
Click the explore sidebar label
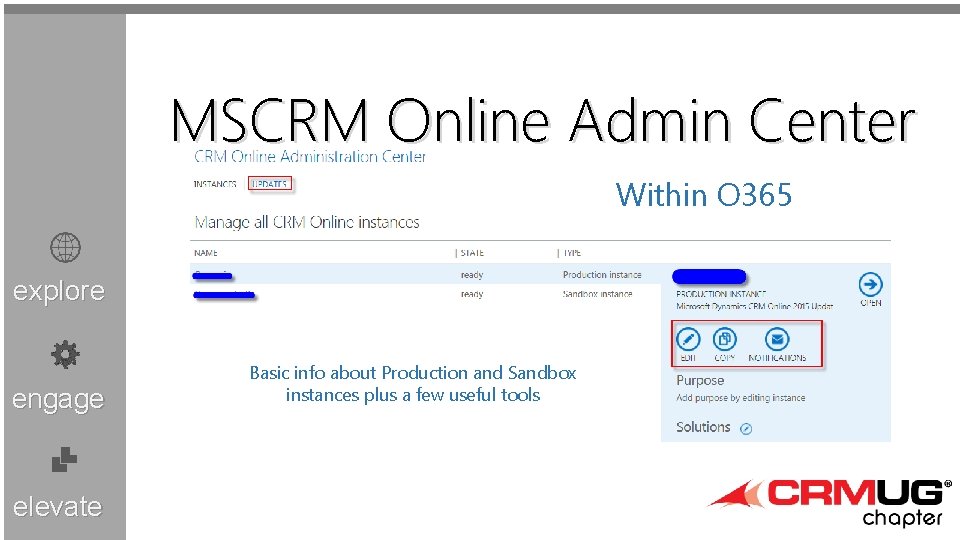(59, 291)
